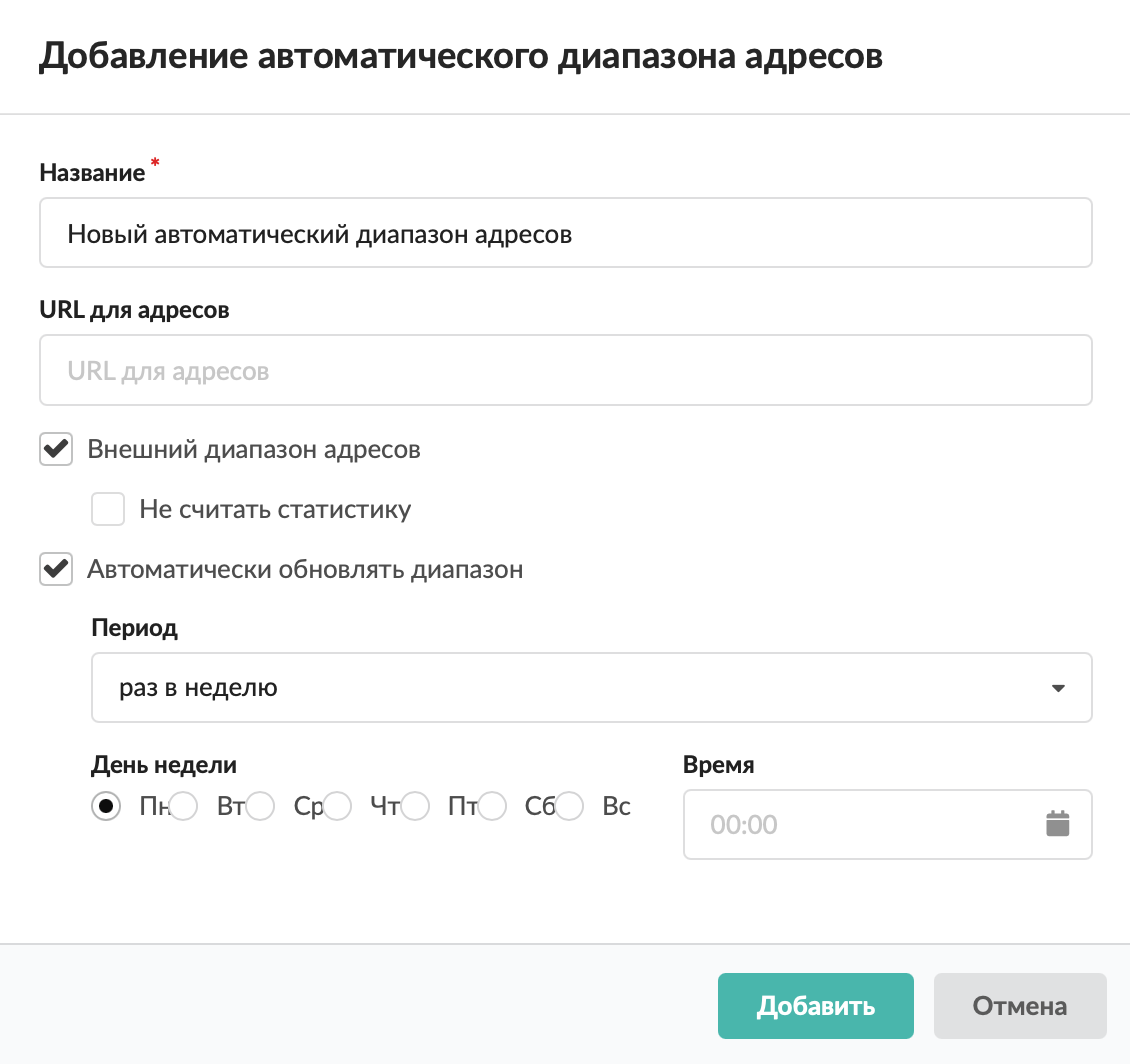Click the calendar icon in Время field
1130x1064 pixels.
click(1057, 825)
